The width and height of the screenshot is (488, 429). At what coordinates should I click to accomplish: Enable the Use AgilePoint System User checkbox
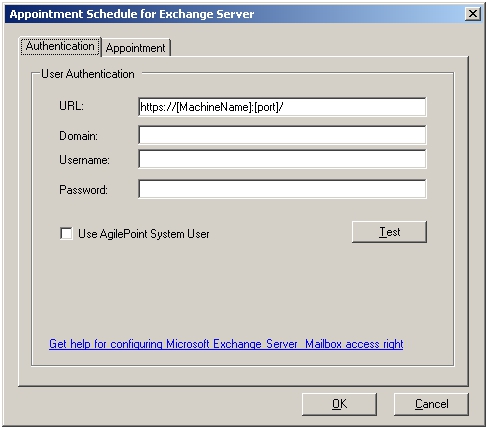(x=66, y=233)
